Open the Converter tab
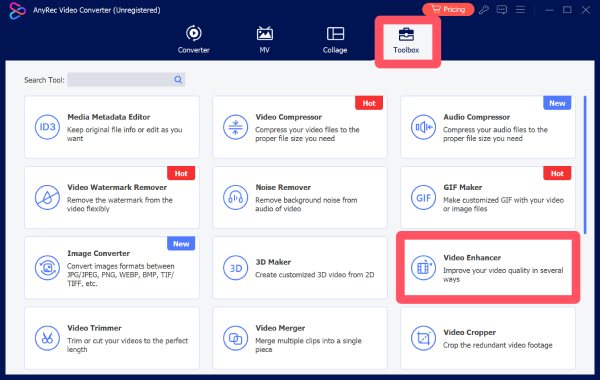The image size is (600, 380). [194, 39]
